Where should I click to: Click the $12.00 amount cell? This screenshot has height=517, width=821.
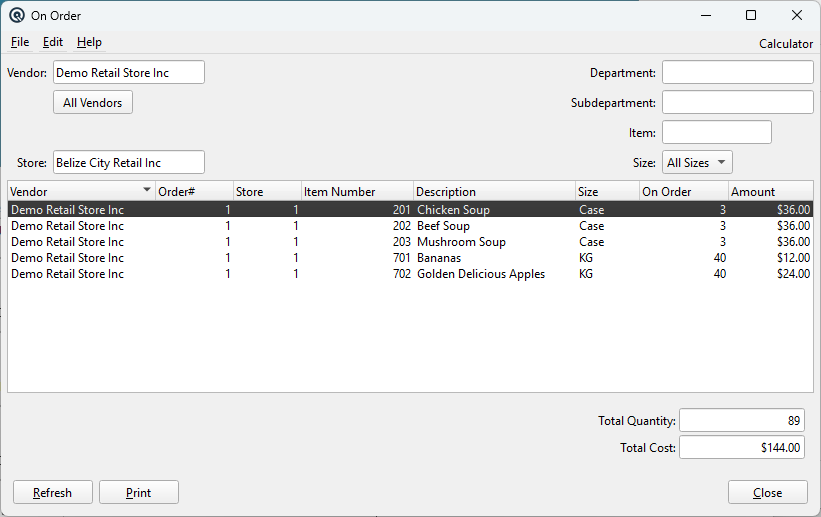[x=793, y=258]
